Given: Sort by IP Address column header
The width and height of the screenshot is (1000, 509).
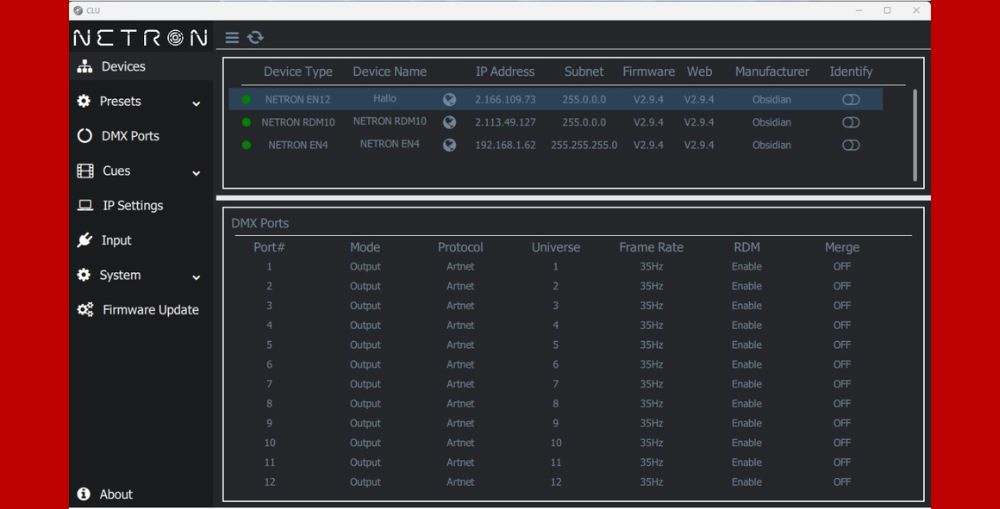Looking at the screenshot, I should coord(505,71).
